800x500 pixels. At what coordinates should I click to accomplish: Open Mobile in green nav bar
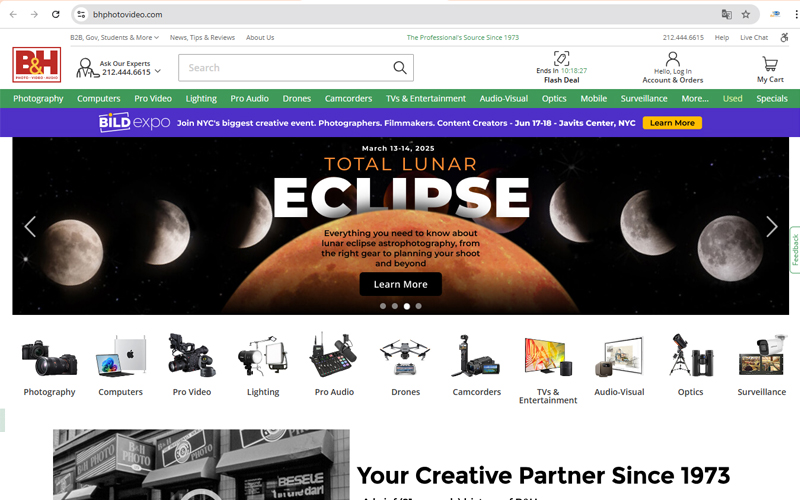tap(593, 98)
